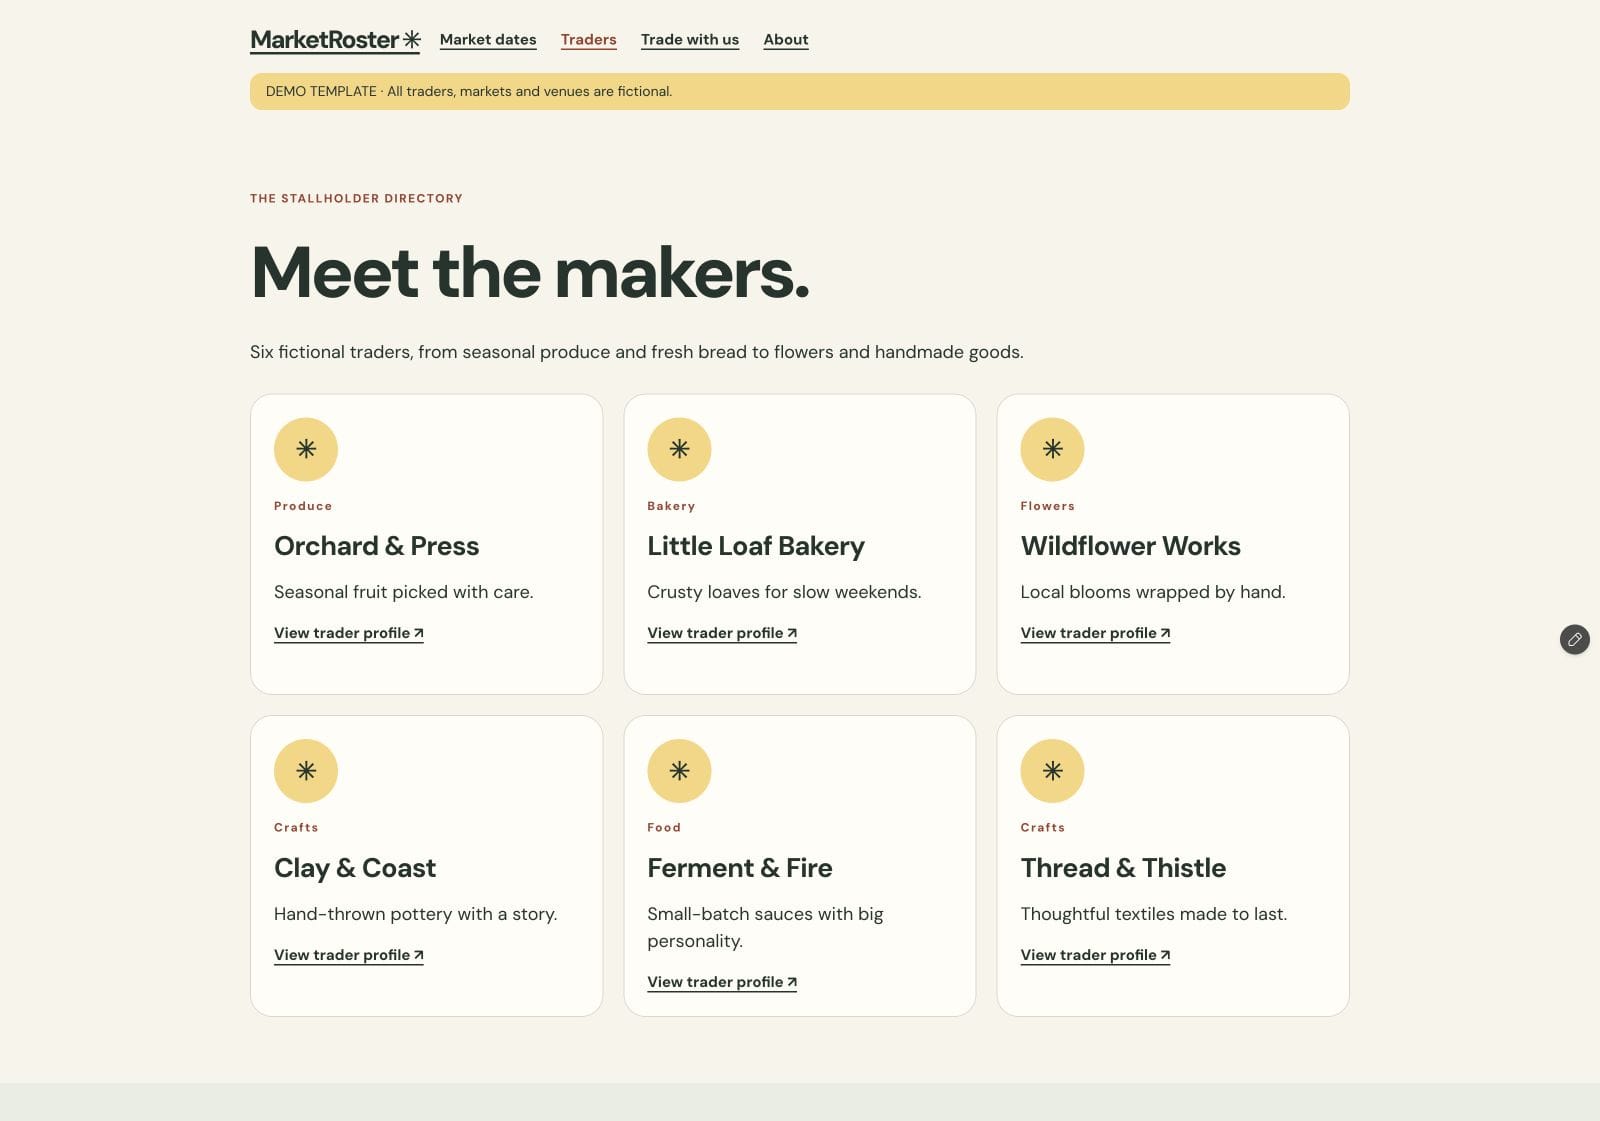
Task: Open the floating pencil edit button
Action: click(1575, 639)
